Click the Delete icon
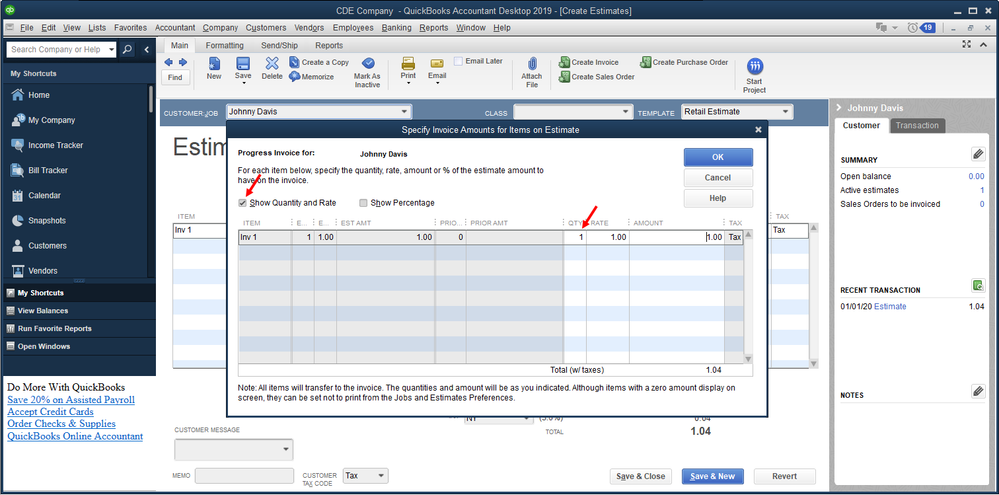Screen dimensions: 999x495 click(272, 63)
